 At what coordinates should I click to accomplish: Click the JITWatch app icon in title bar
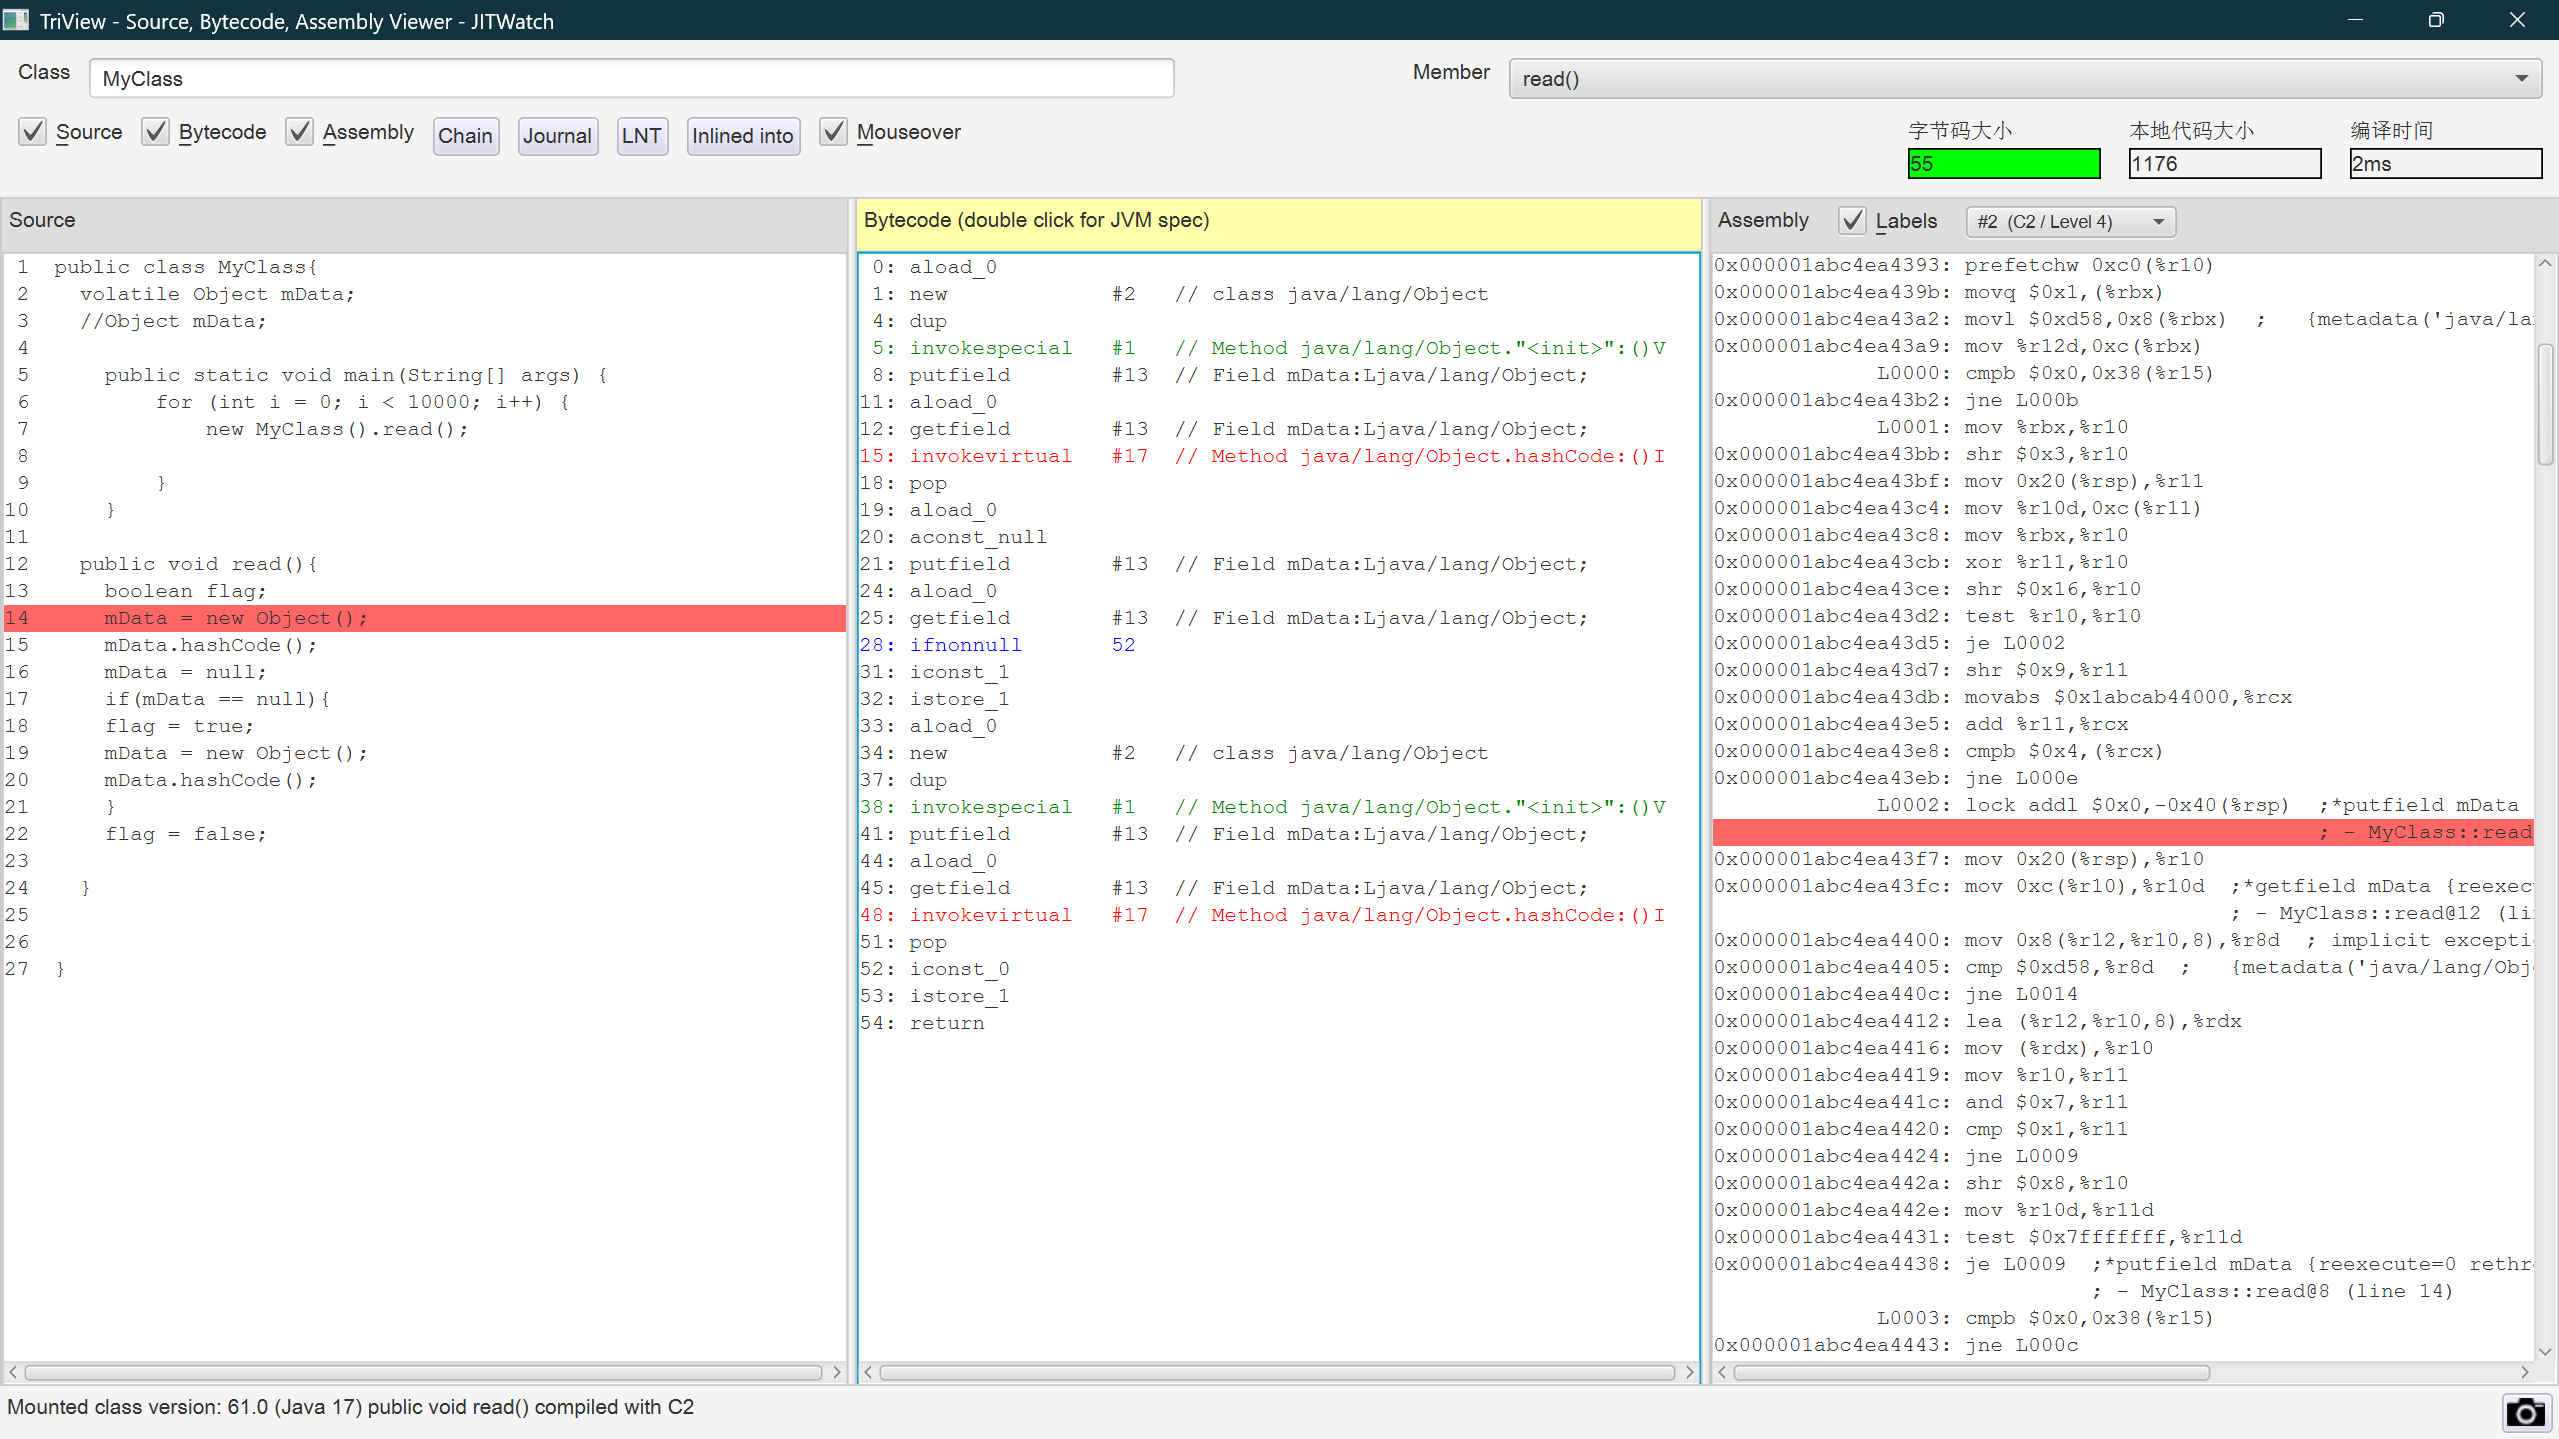15,20
